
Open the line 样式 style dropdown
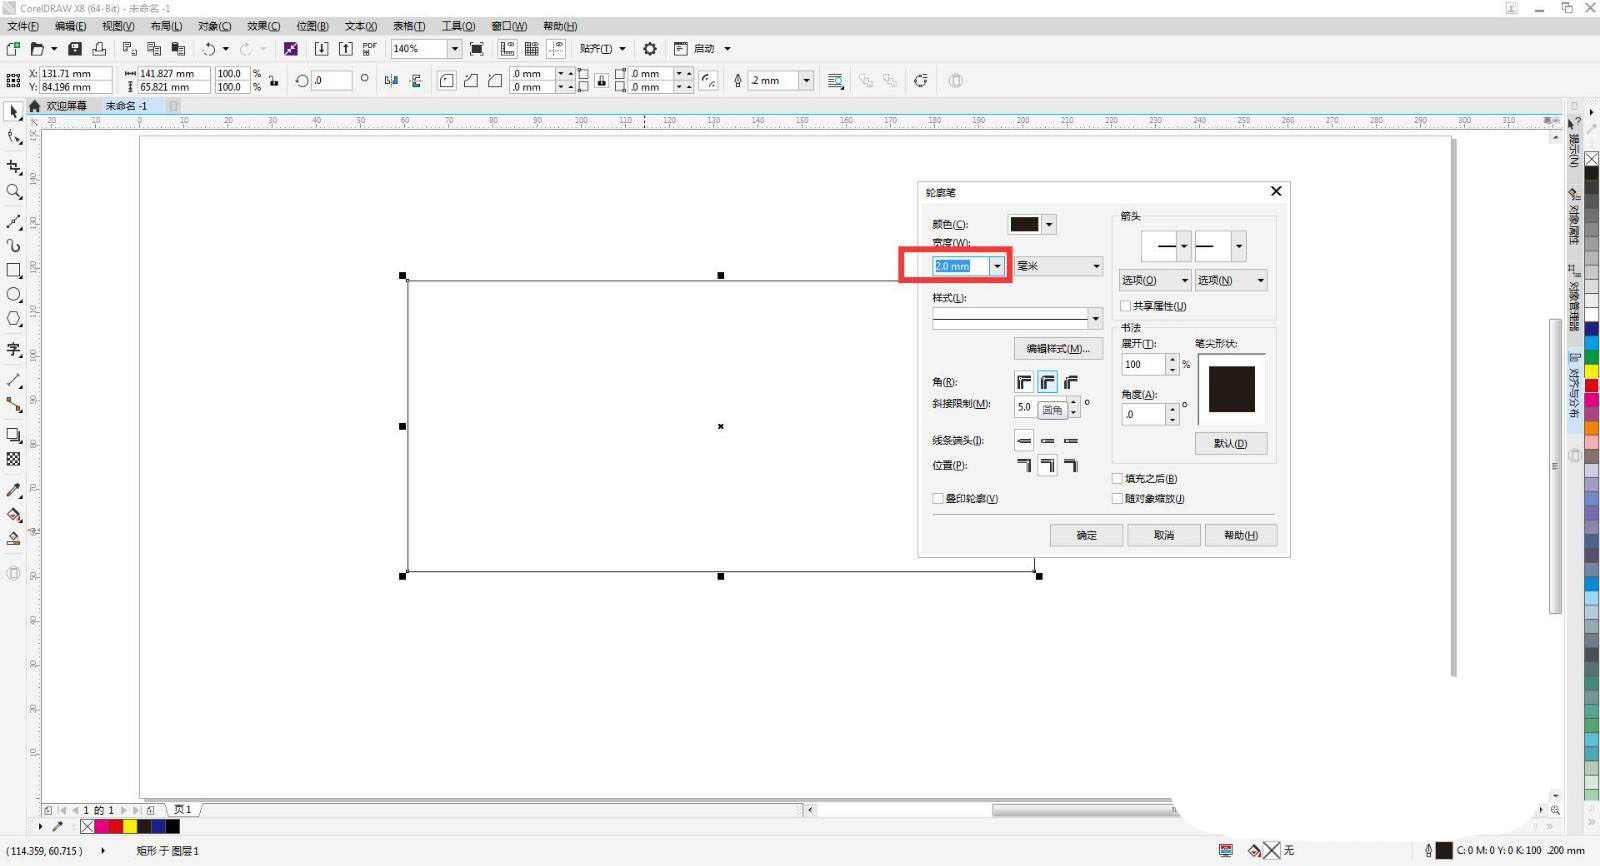point(1096,318)
